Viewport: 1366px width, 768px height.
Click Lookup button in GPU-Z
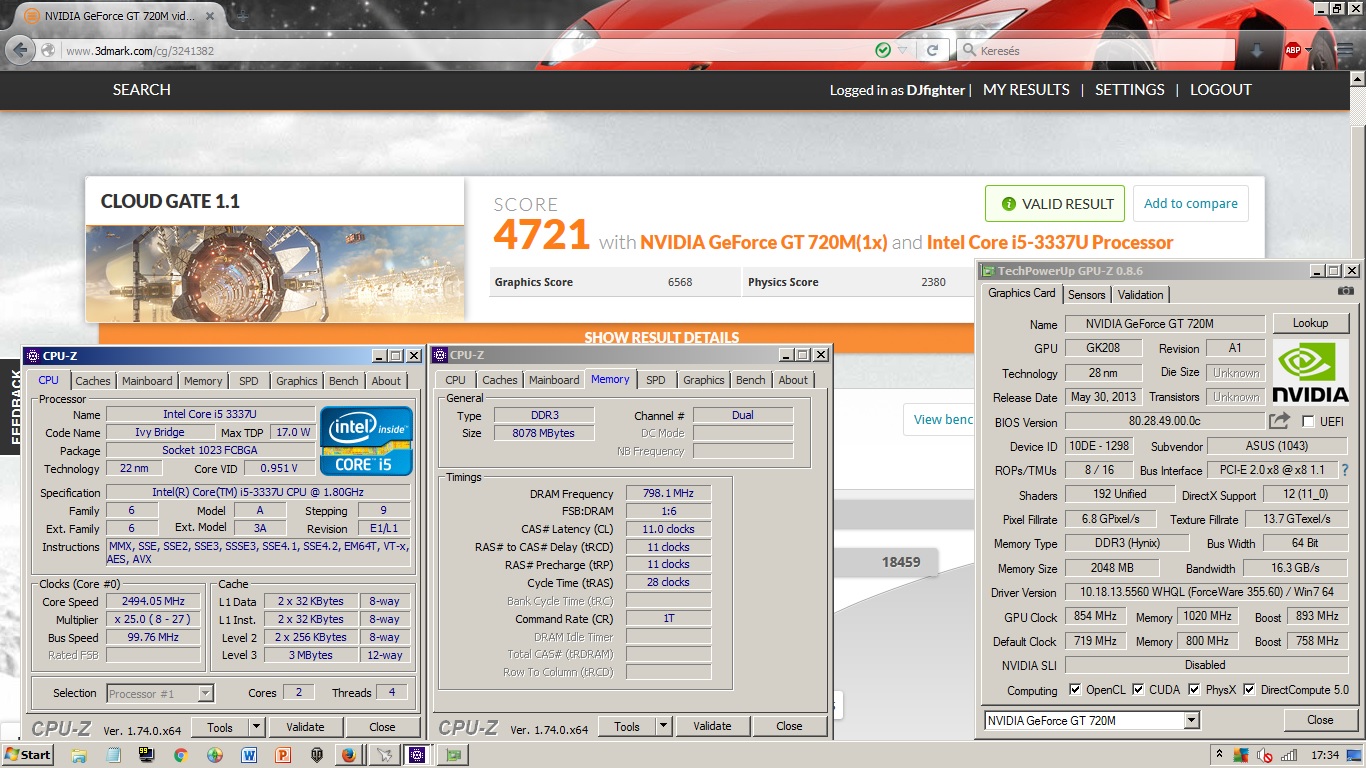pyautogui.click(x=1310, y=323)
